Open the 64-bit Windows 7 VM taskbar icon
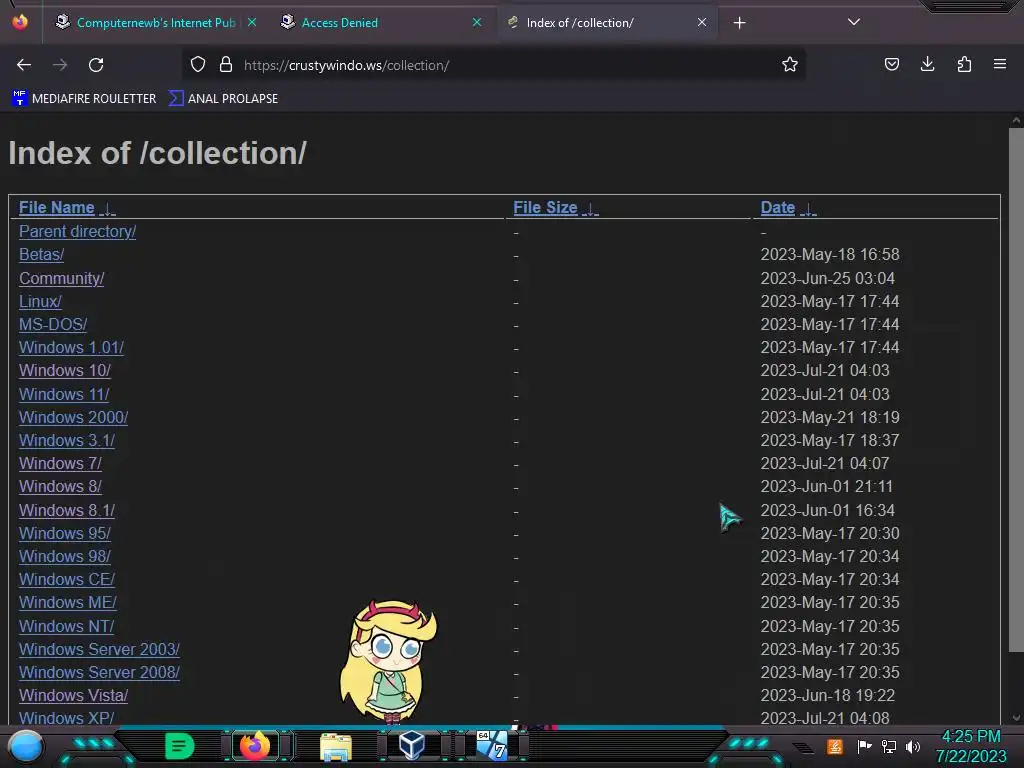This screenshot has height=768, width=1024. click(491, 745)
